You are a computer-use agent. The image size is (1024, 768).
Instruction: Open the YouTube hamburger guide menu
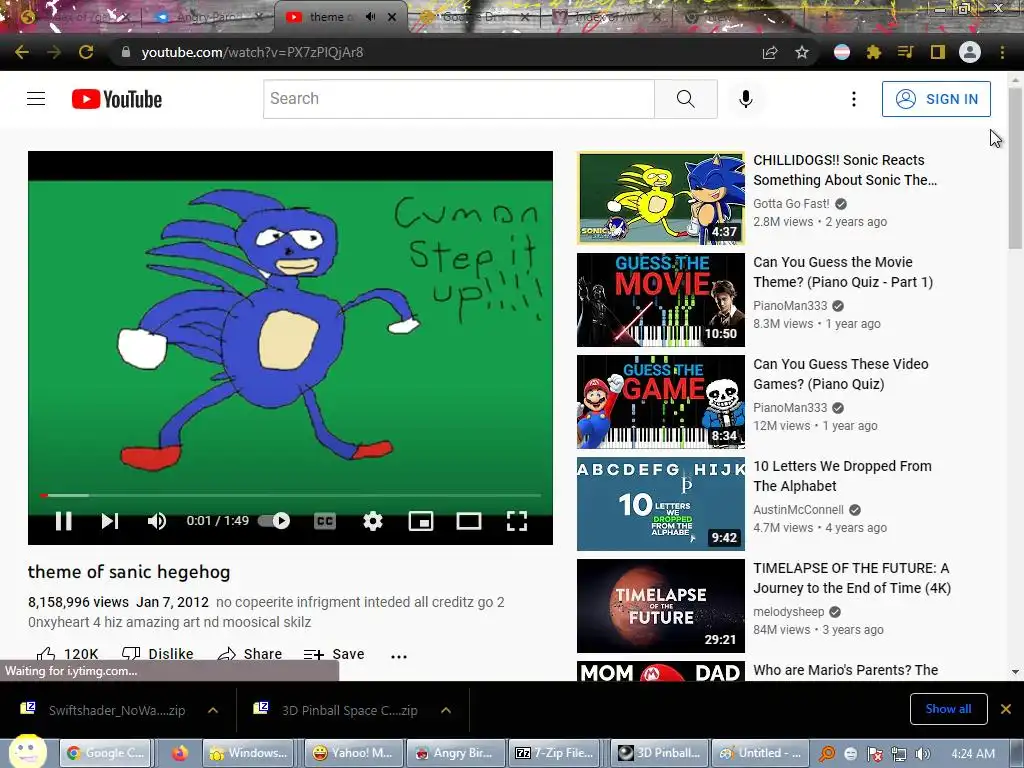point(36,99)
